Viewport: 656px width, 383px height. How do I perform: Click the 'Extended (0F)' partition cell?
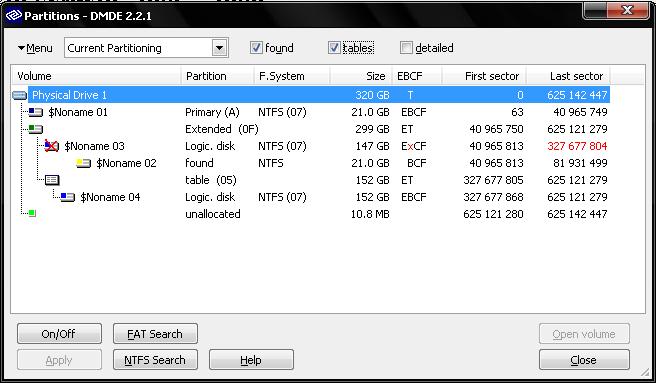(x=222, y=129)
